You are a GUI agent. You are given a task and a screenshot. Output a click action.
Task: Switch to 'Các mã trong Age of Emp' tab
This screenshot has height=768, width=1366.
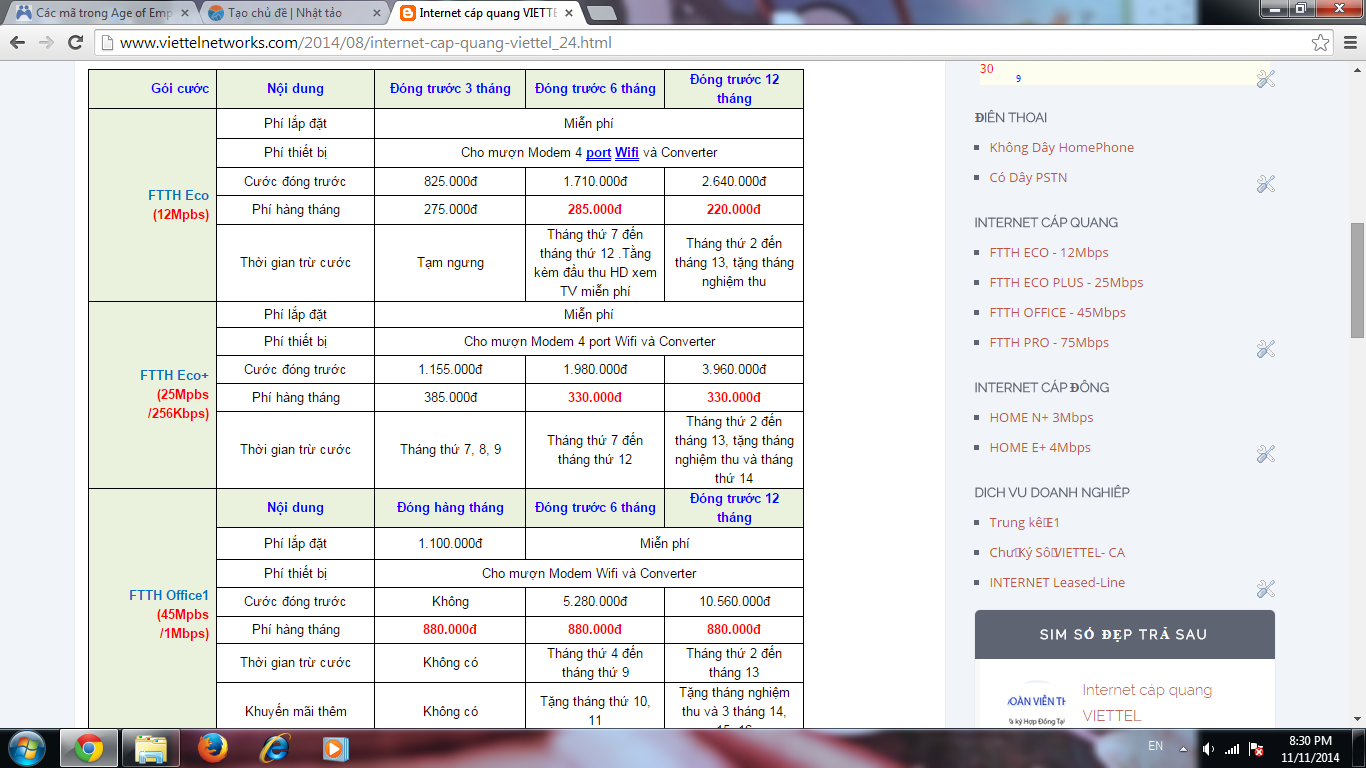(x=100, y=13)
